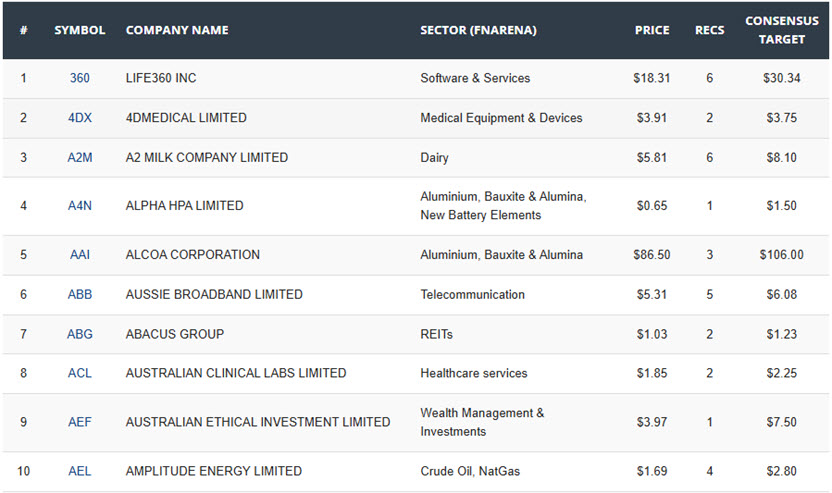Click the Crude Oil, NatGas sector
This screenshot has width=832, height=493.
point(470,471)
